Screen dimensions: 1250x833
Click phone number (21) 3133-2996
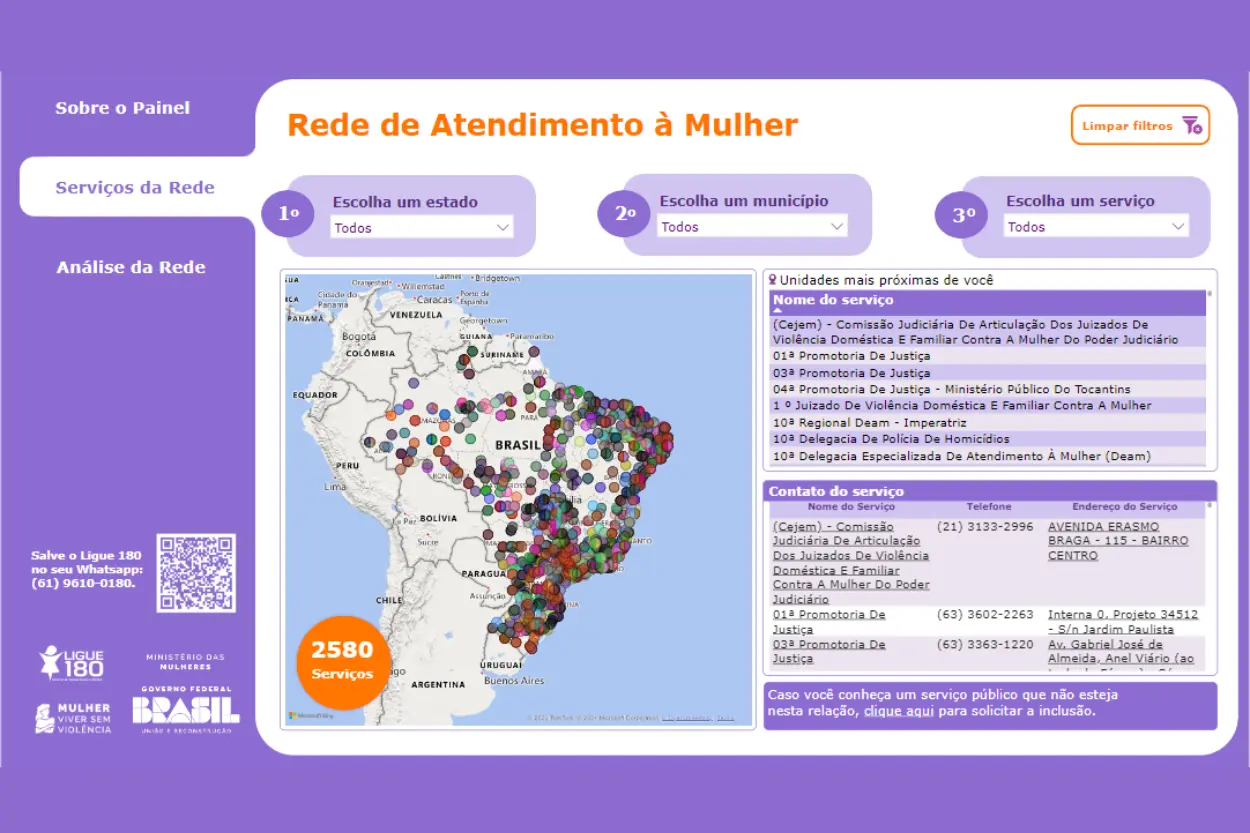tap(985, 526)
